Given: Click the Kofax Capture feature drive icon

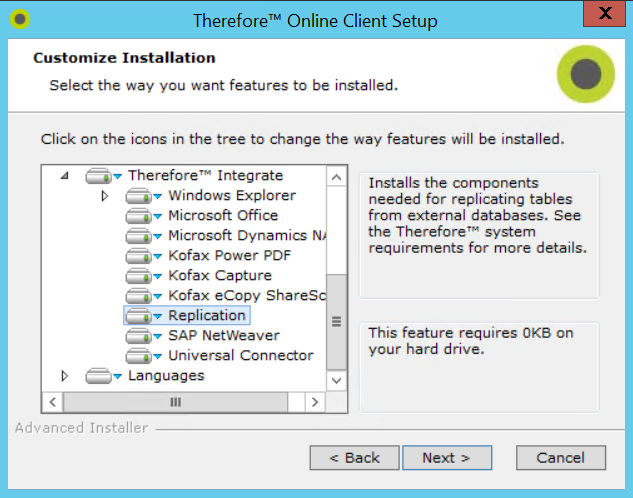Looking at the screenshot, I should [x=142, y=276].
